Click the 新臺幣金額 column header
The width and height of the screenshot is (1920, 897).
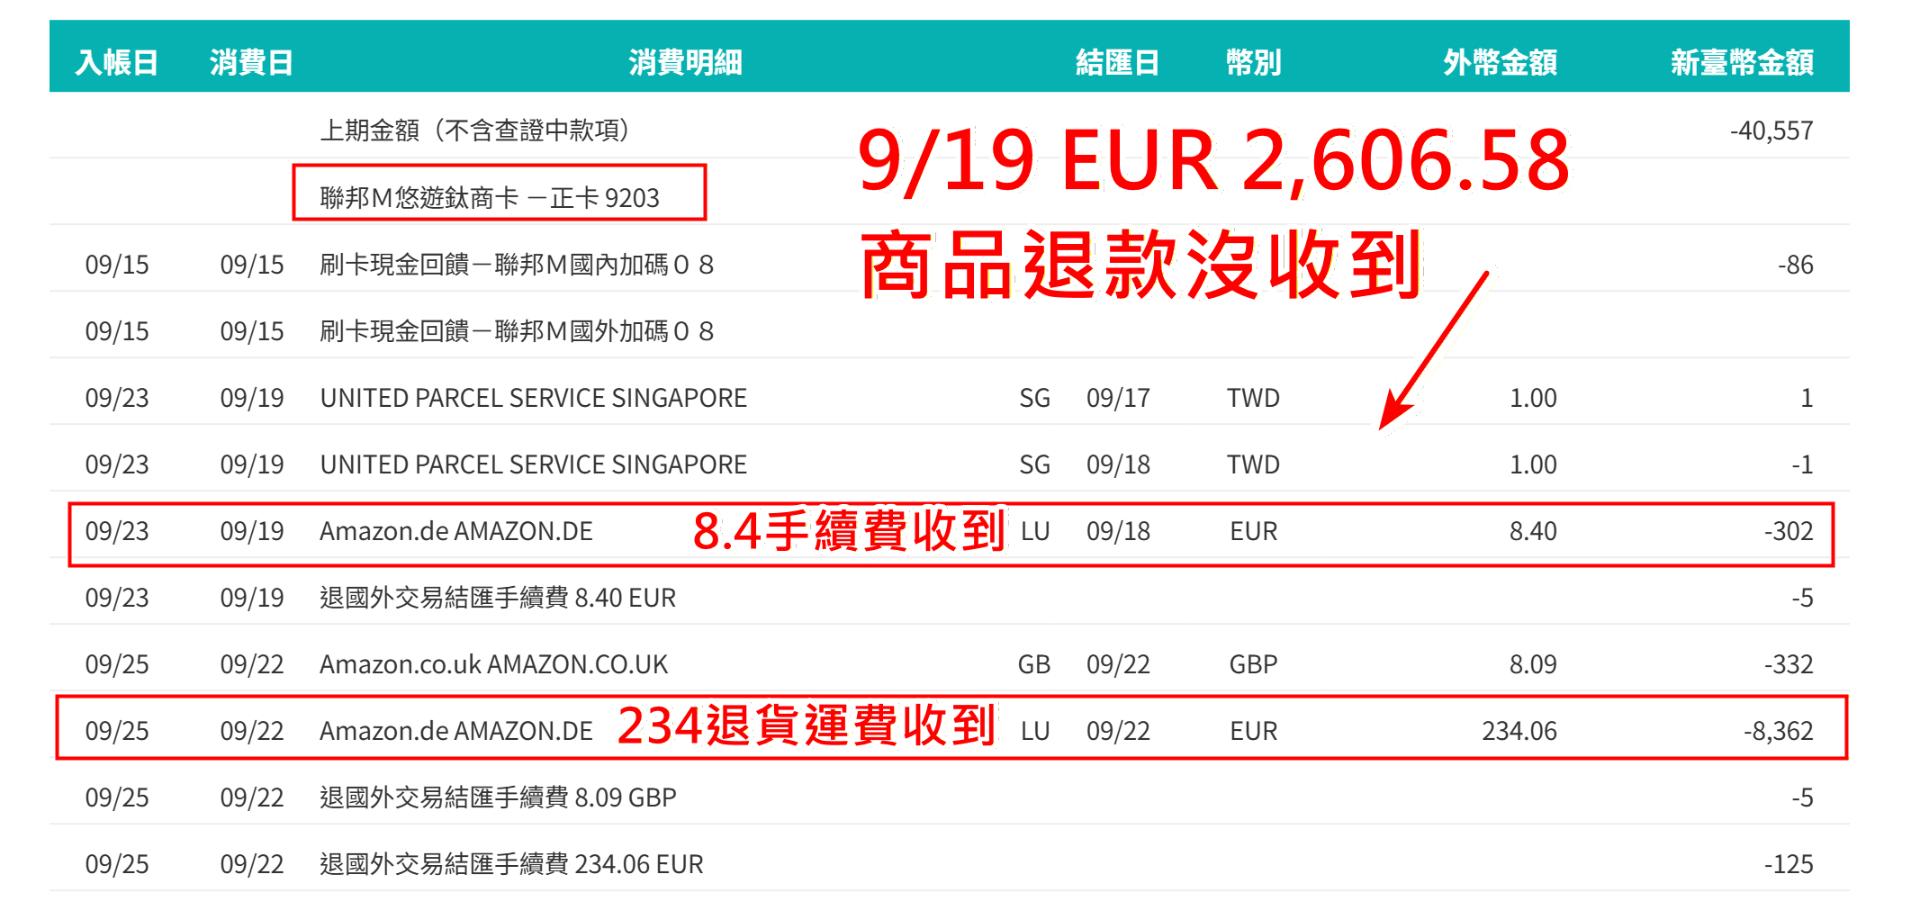point(1741,63)
